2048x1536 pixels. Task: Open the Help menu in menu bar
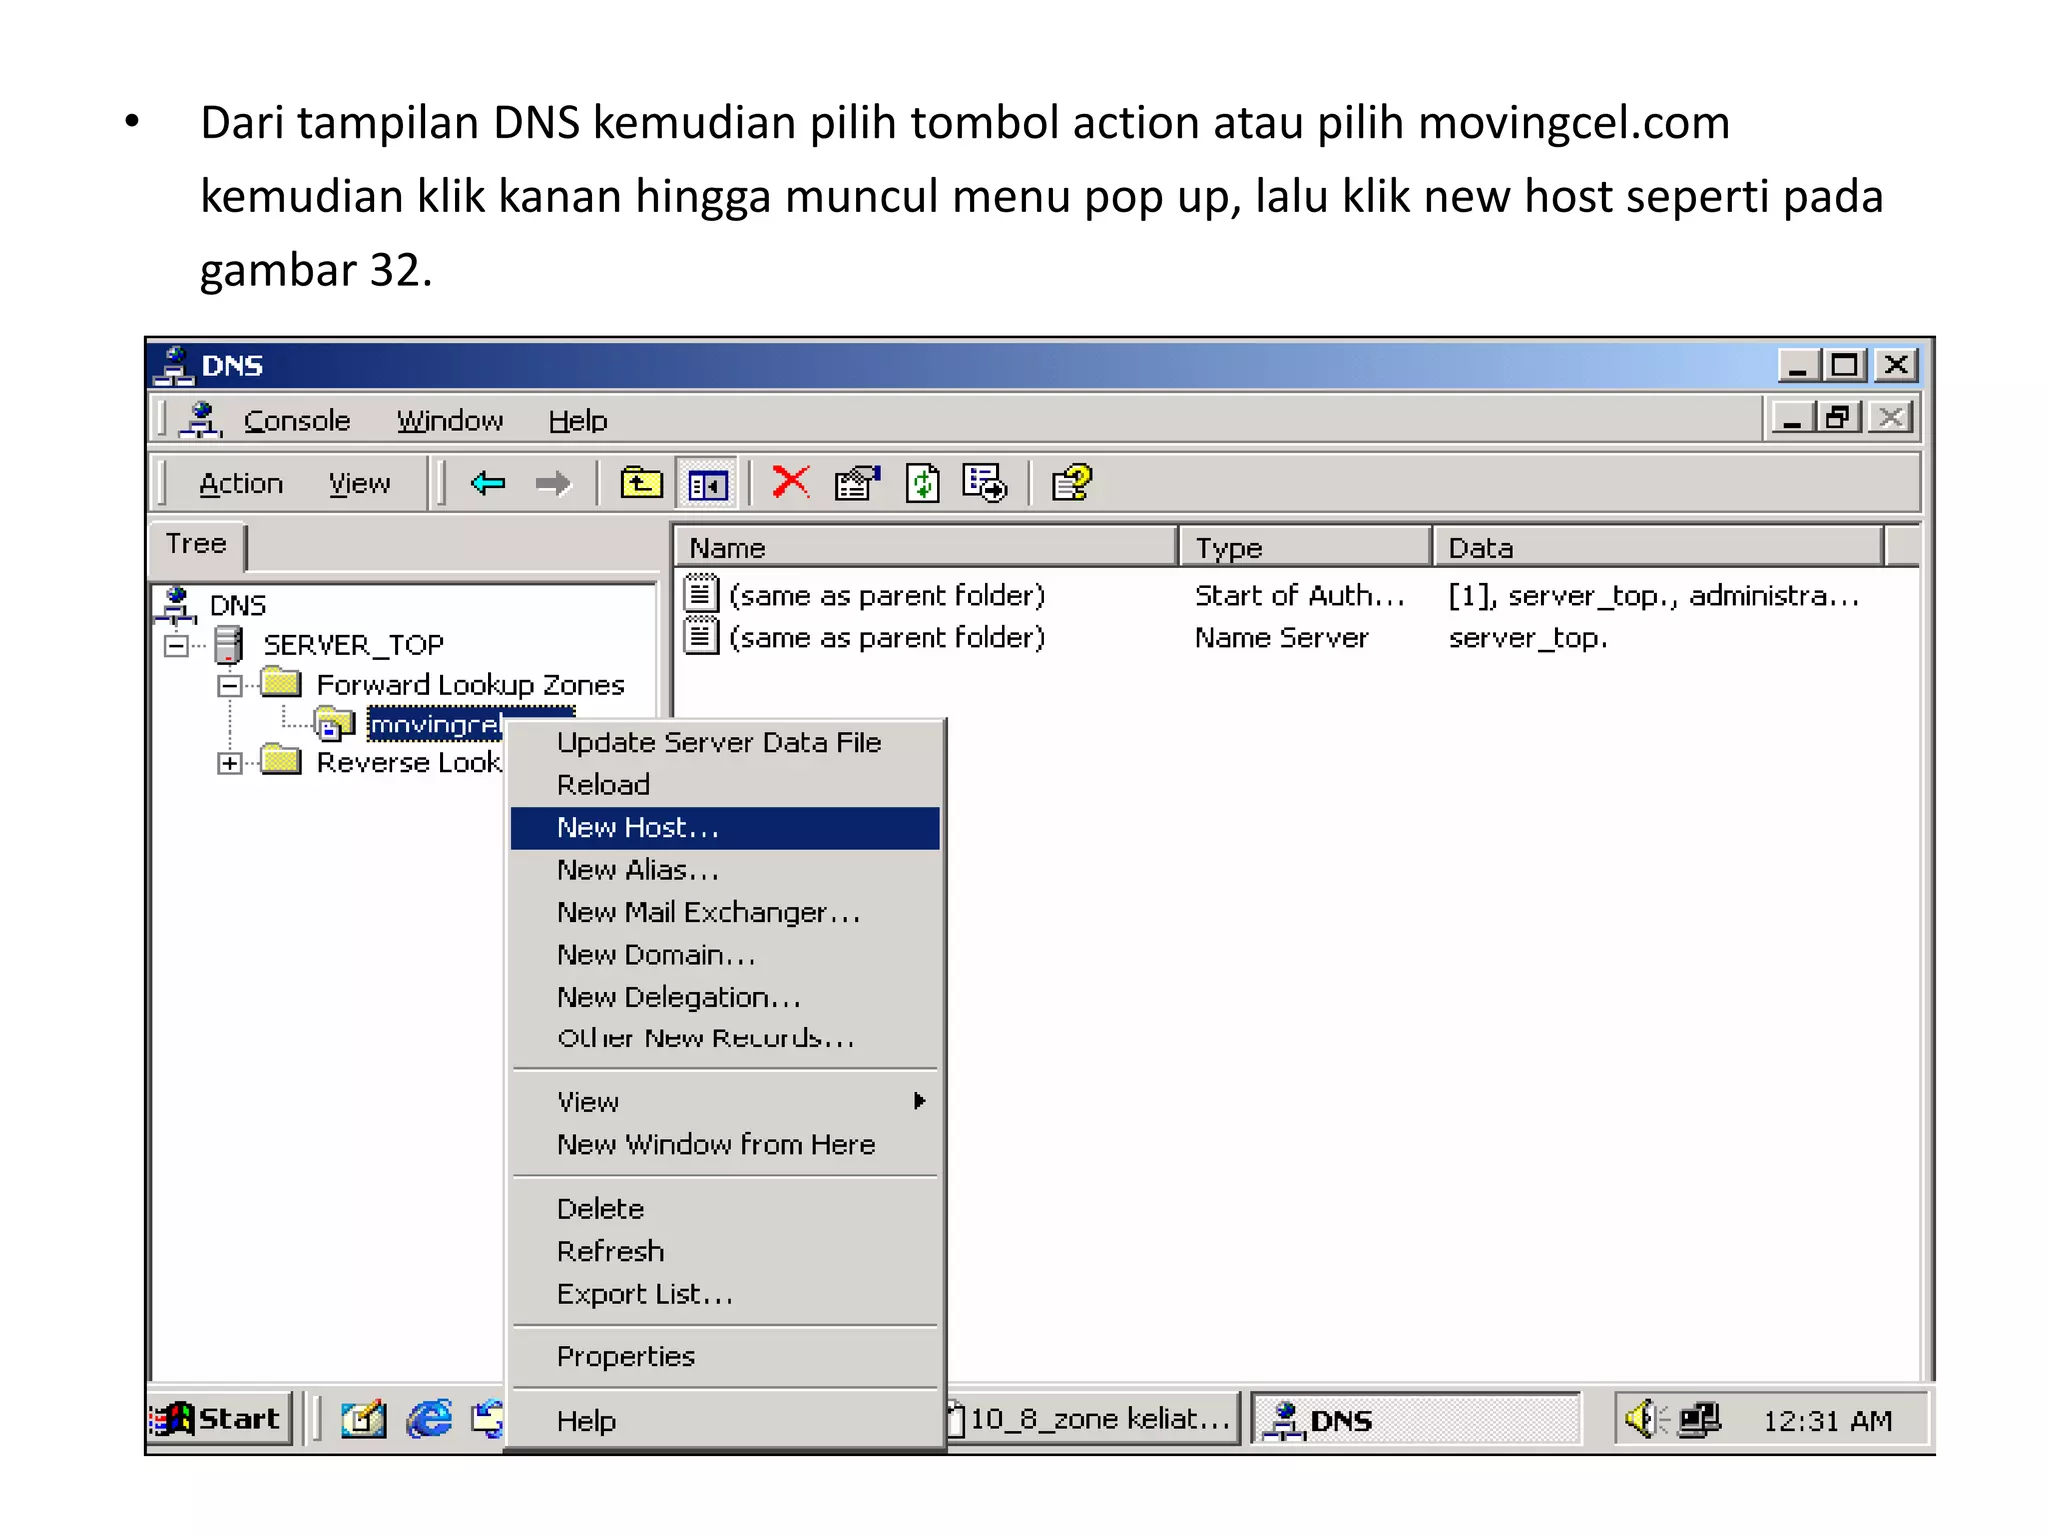pyautogui.click(x=578, y=421)
